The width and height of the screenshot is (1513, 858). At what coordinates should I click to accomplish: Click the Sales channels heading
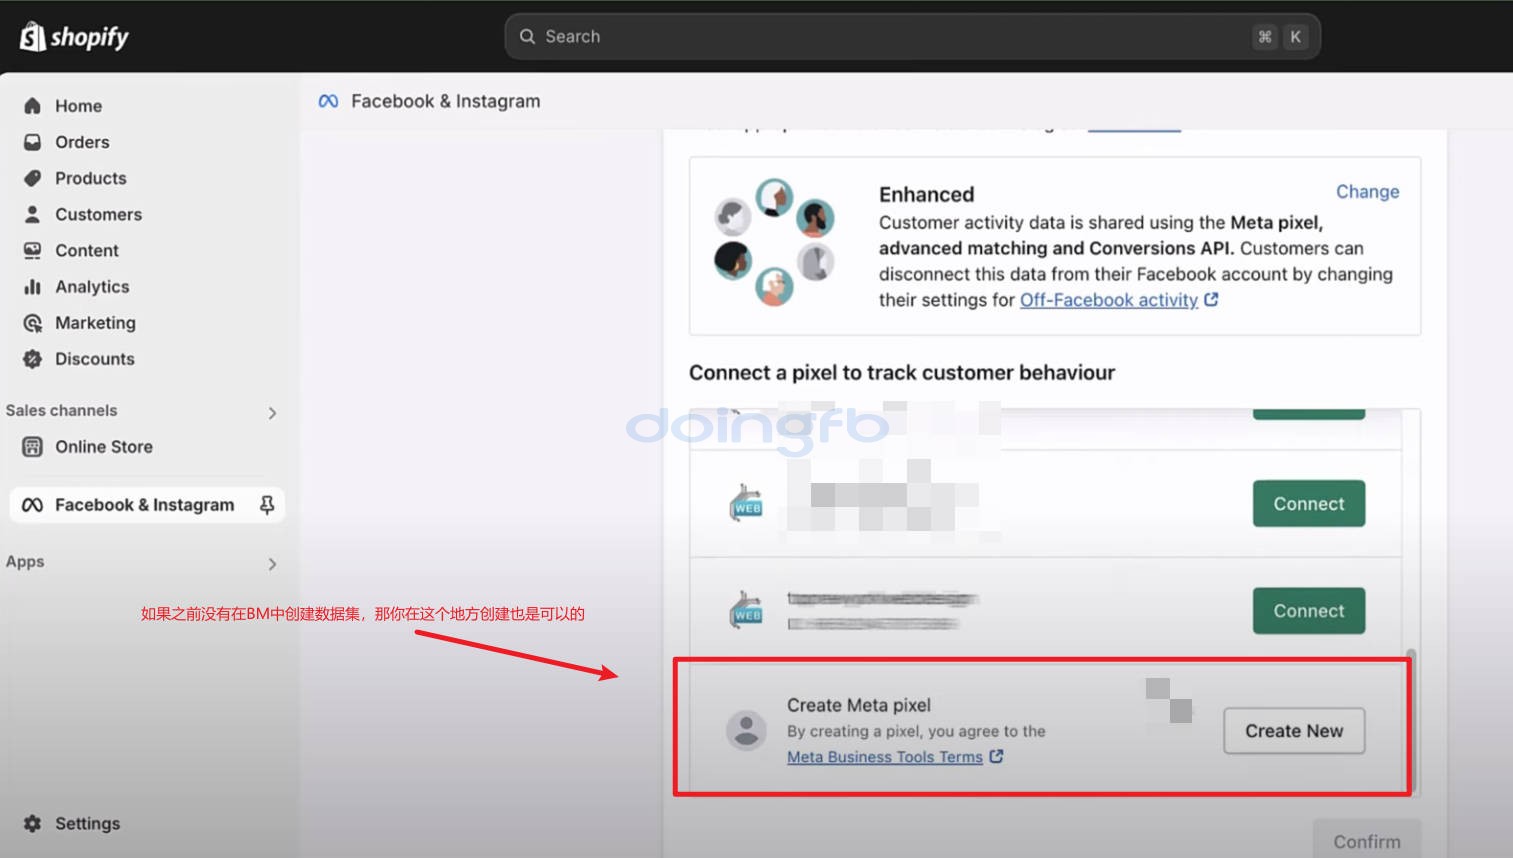[x=61, y=410]
